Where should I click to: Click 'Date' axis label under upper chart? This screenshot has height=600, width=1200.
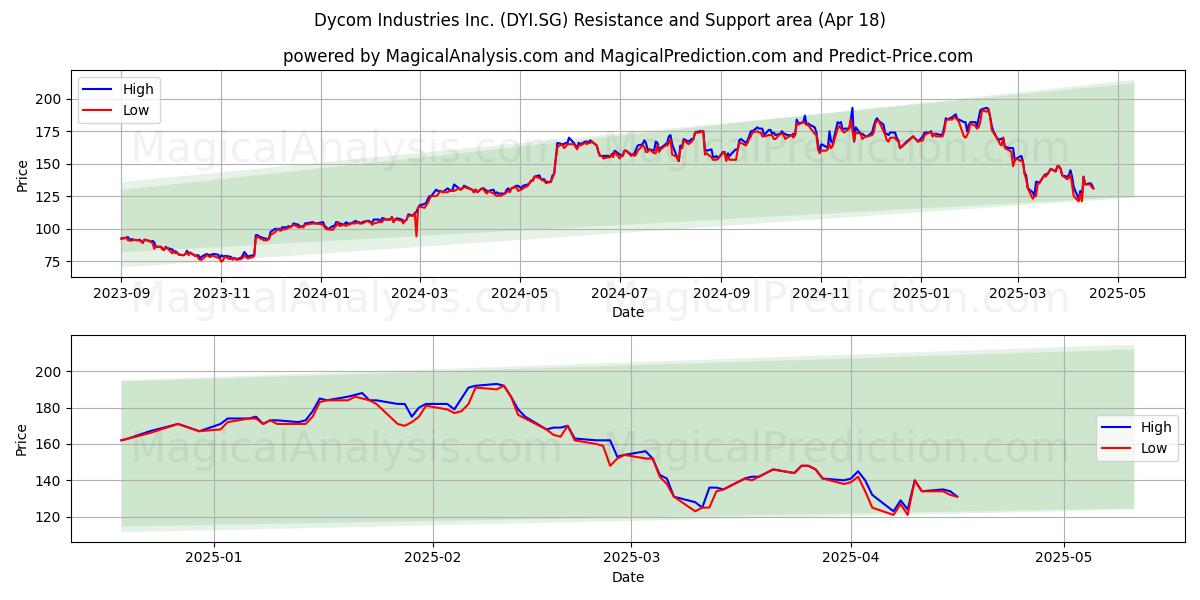click(x=628, y=313)
